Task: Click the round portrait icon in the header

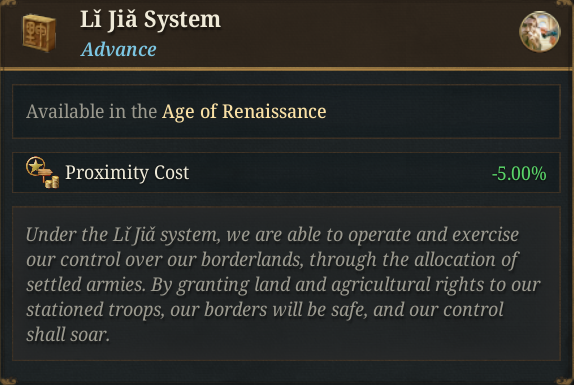Action: click(x=540, y=32)
